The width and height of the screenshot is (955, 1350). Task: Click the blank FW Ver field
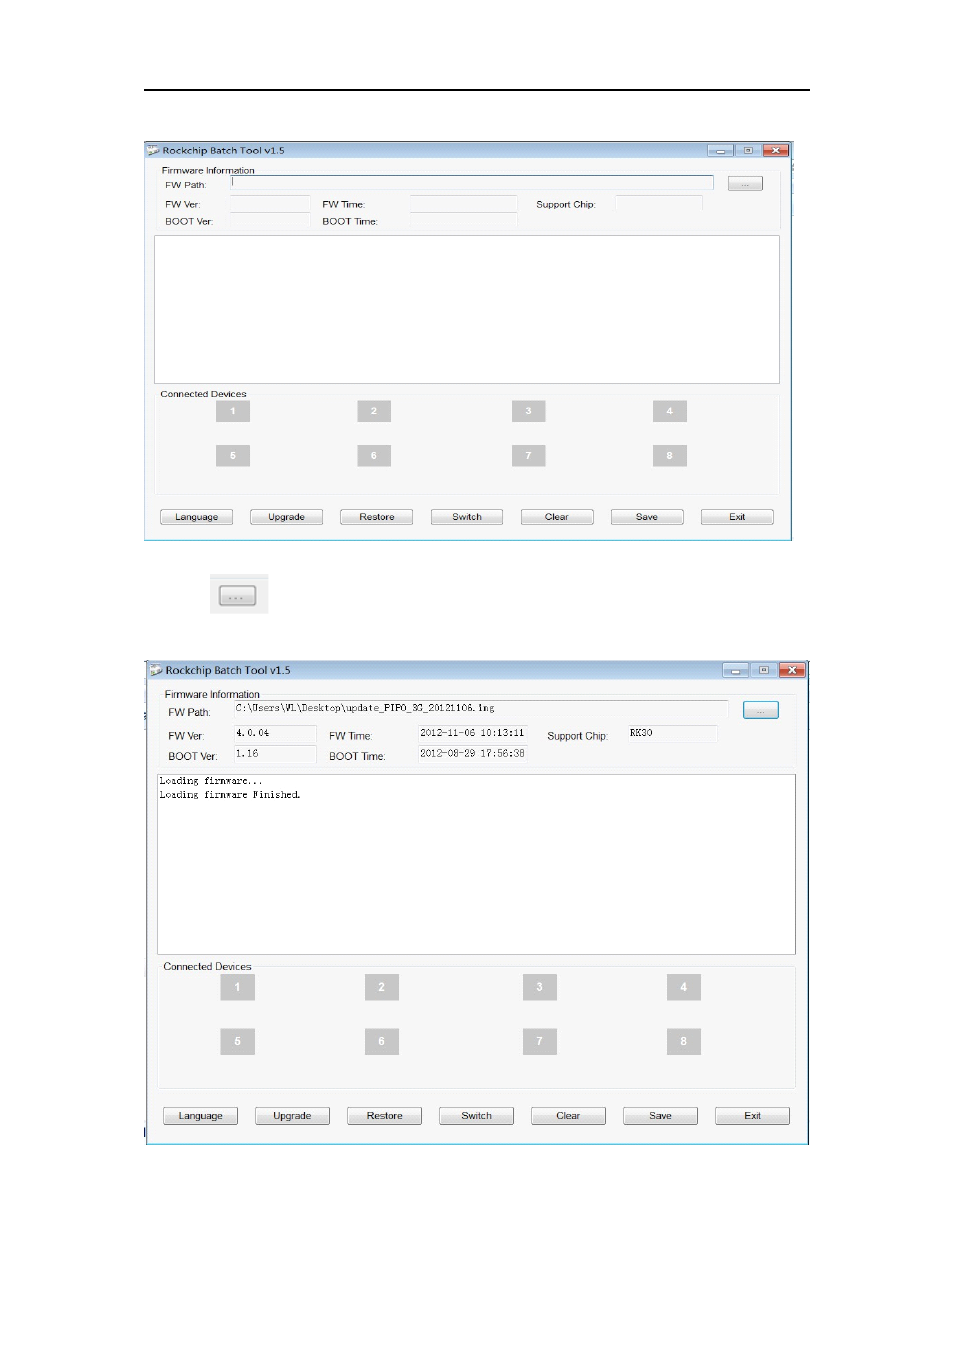click(x=270, y=204)
